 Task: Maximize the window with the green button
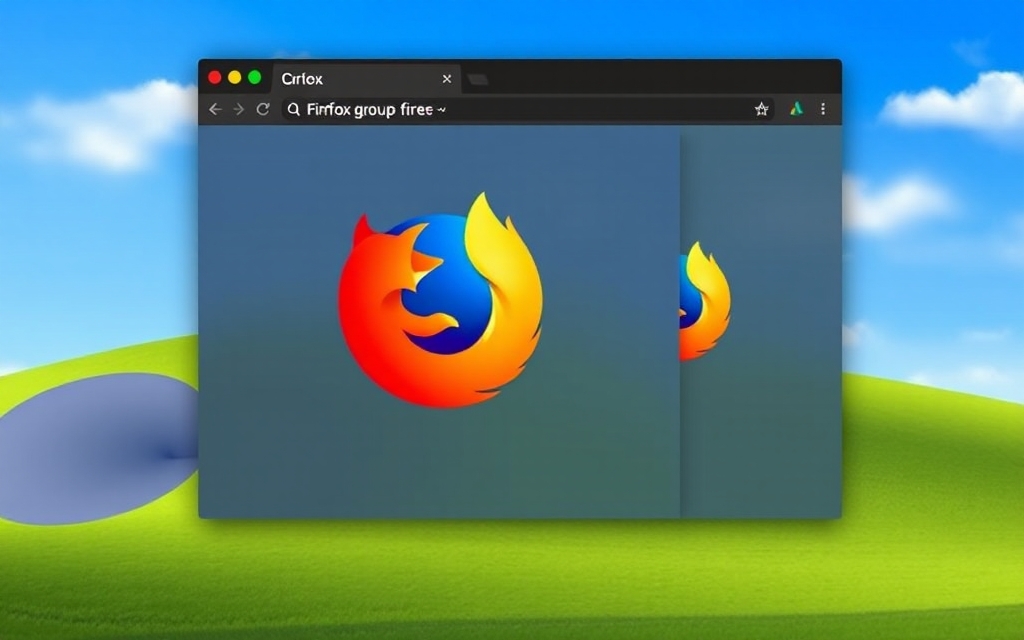click(x=255, y=78)
